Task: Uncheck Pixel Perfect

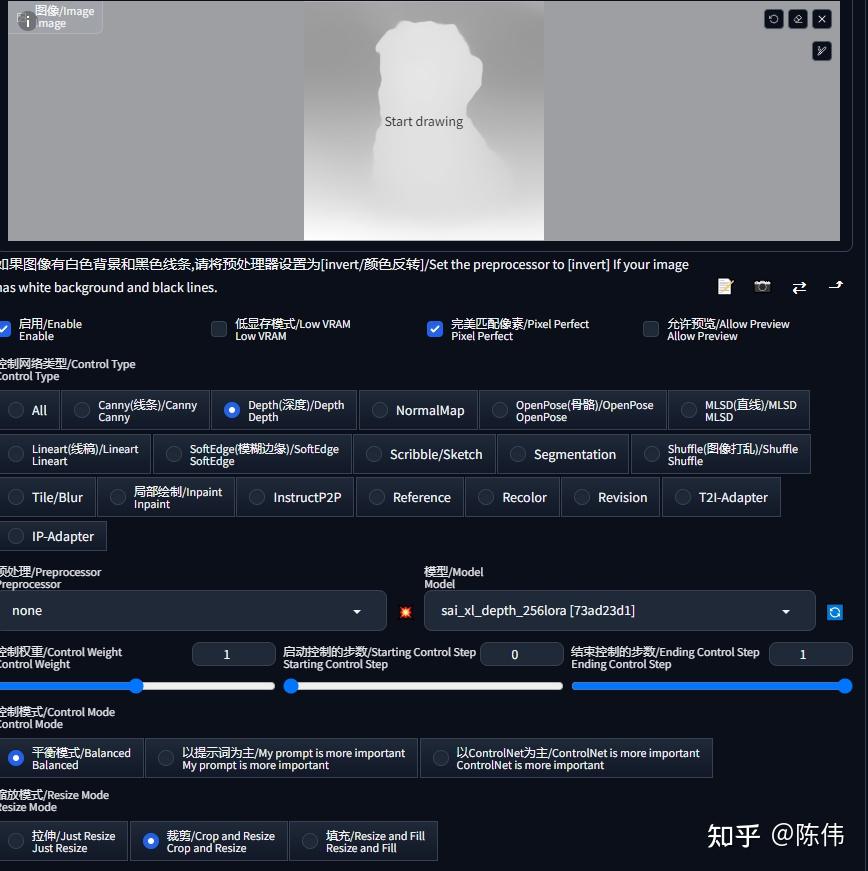Action: [x=435, y=328]
